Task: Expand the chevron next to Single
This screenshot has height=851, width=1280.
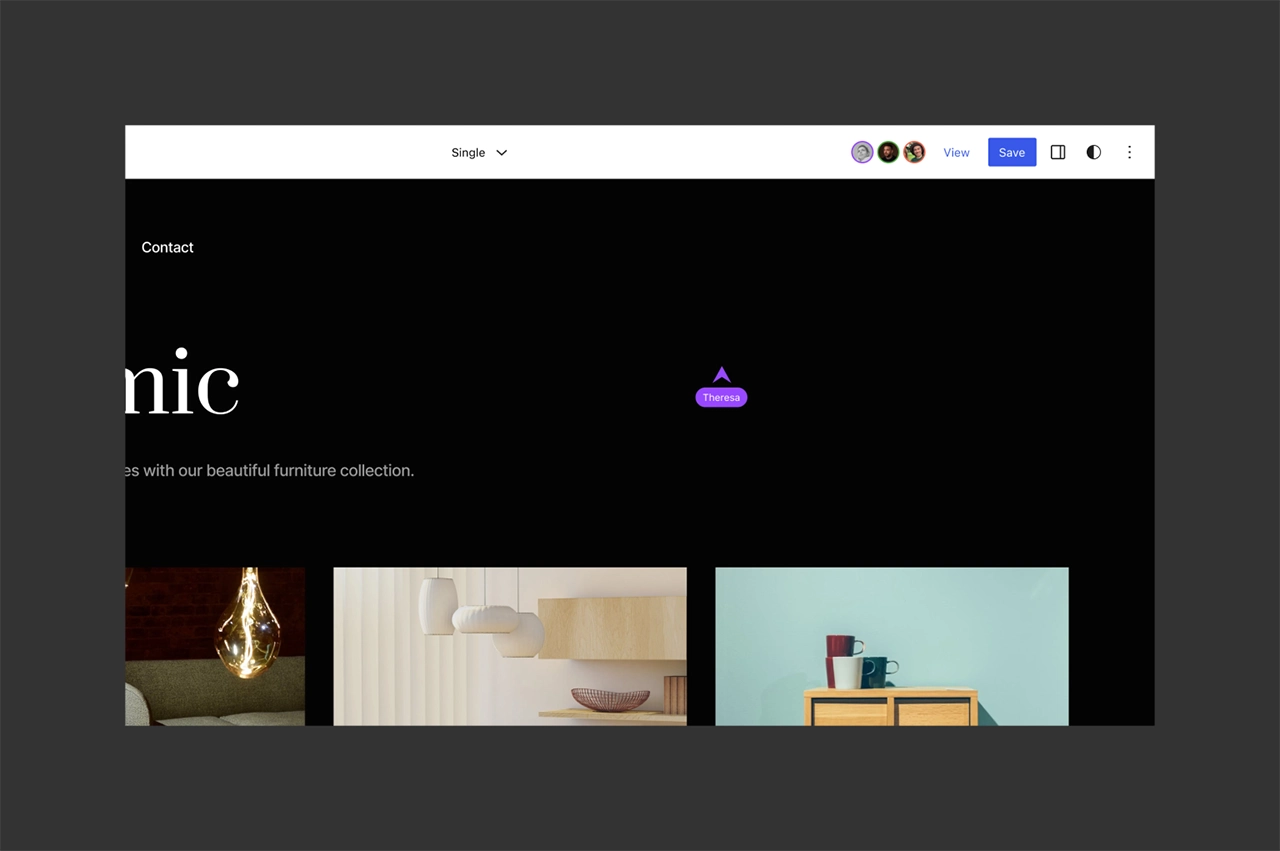Action: click(x=502, y=153)
